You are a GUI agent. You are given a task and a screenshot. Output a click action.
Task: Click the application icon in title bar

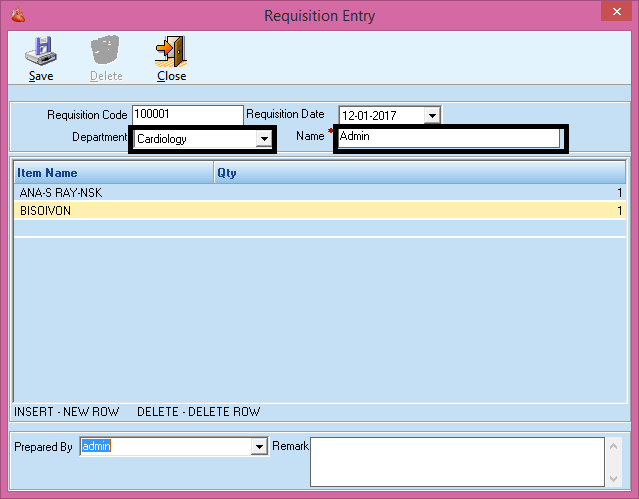pyautogui.click(x=14, y=15)
